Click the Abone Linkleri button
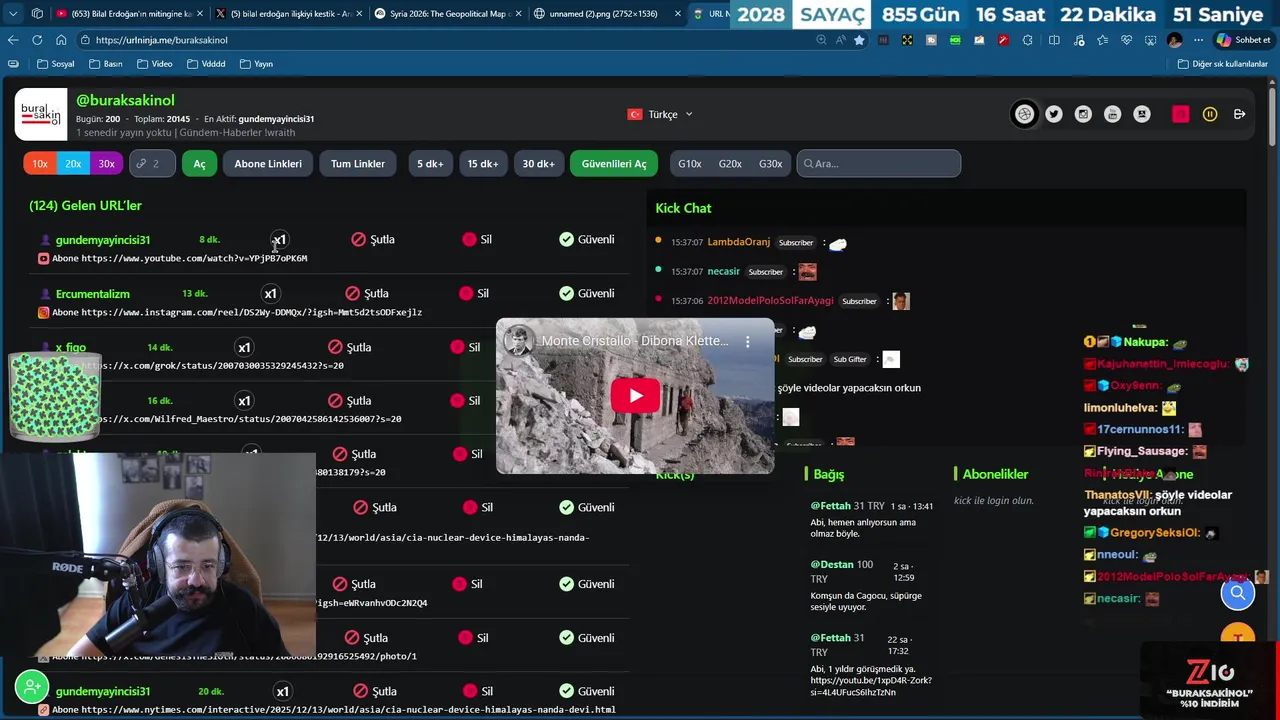The image size is (1280, 720). [268, 163]
